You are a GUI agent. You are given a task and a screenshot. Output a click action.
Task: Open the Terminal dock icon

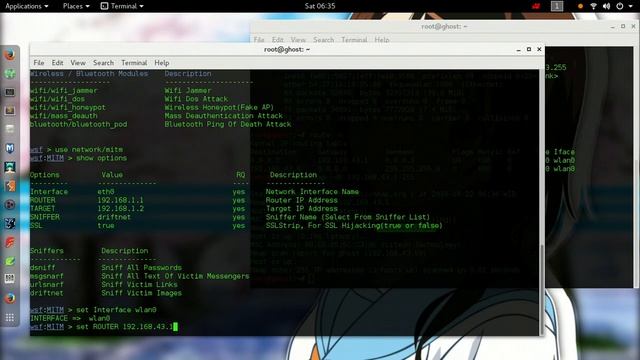(10, 92)
